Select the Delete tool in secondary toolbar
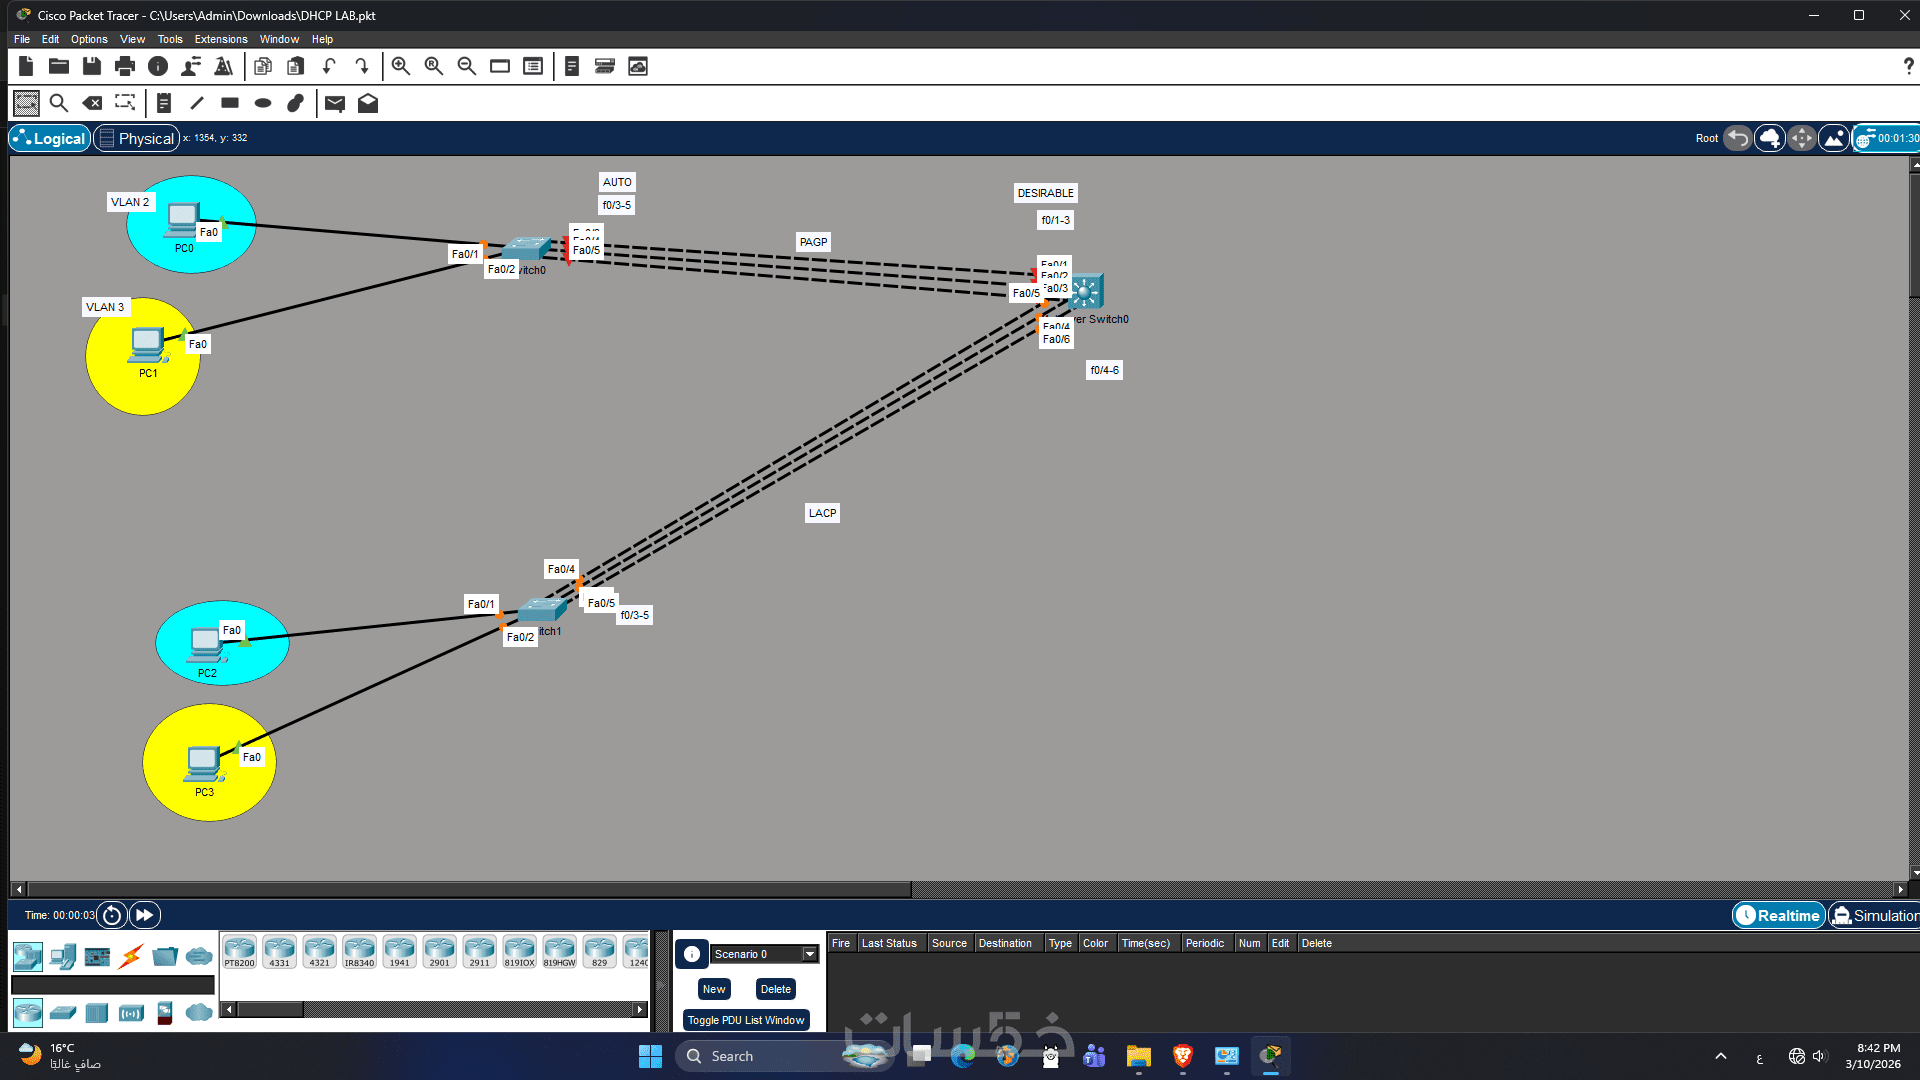 pyautogui.click(x=92, y=103)
